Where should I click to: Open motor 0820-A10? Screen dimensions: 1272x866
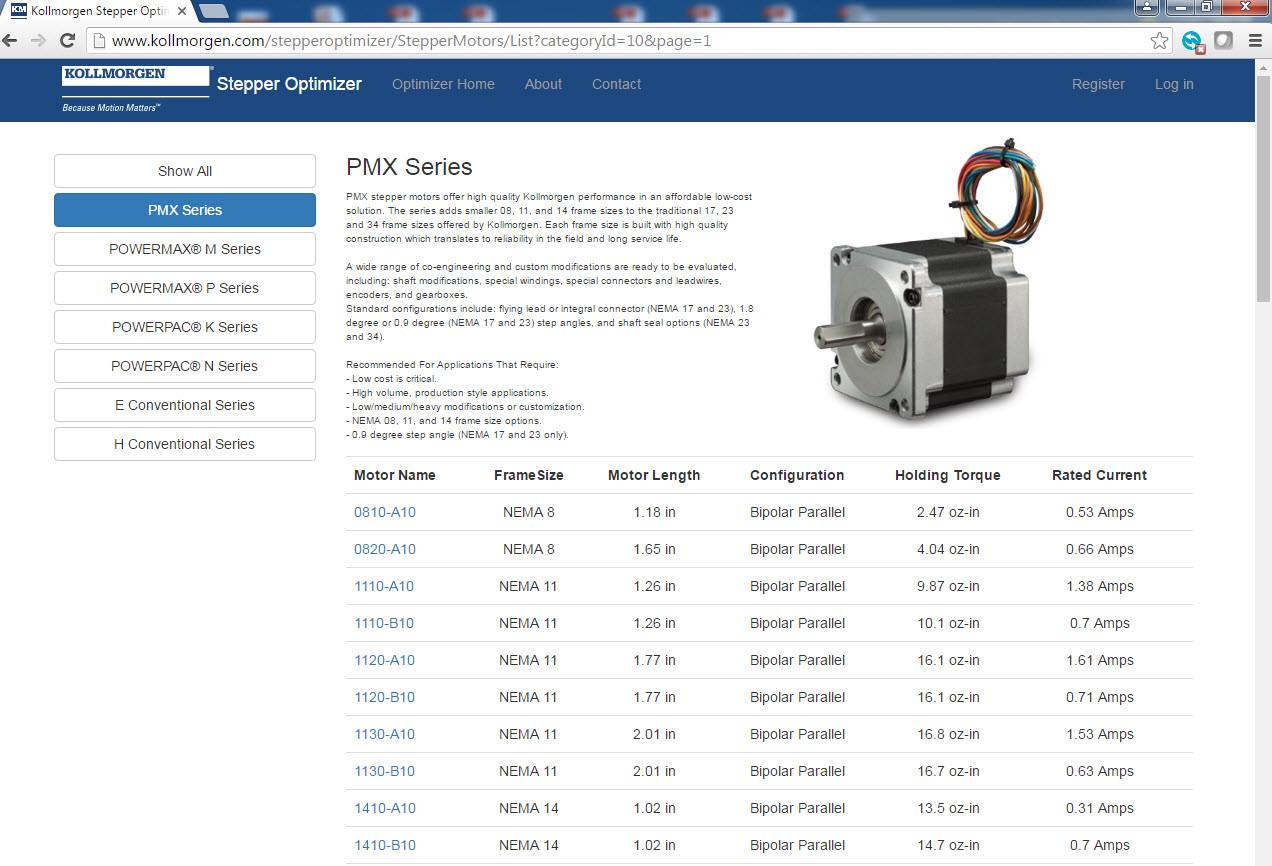point(384,549)
